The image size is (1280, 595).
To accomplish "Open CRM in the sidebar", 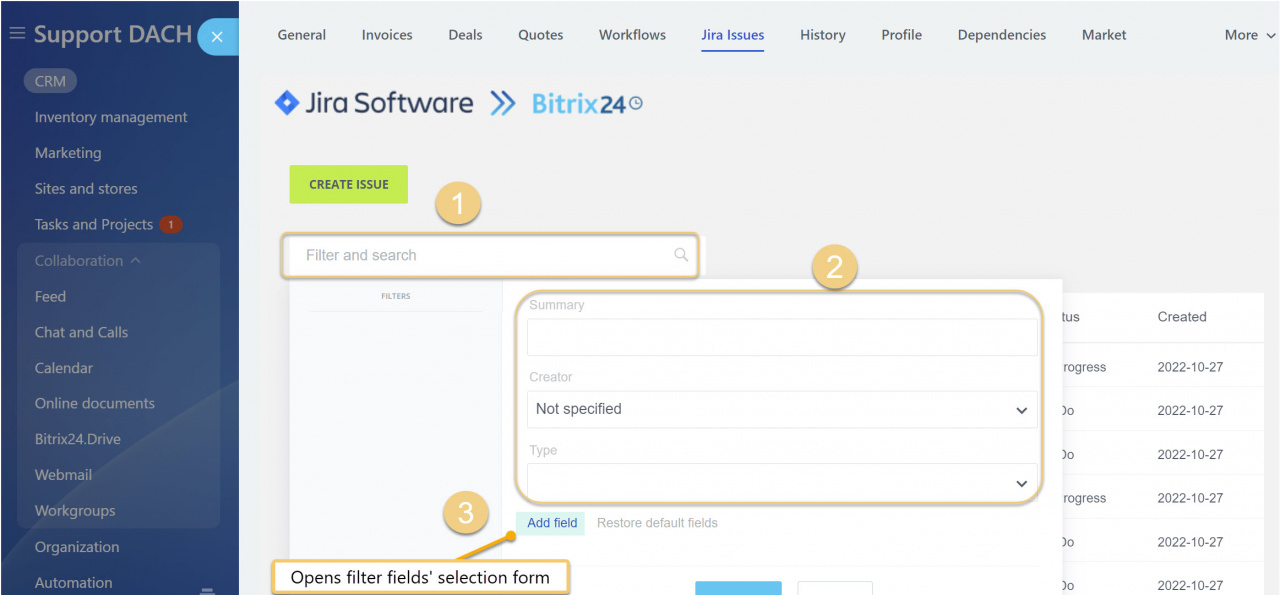I will tap(50, 82).
